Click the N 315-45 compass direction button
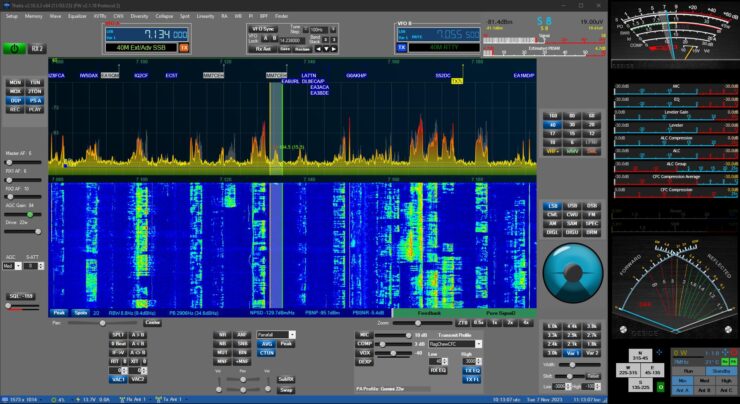The image size is (740, 404). pyautogui.click(x=640, y=356)
